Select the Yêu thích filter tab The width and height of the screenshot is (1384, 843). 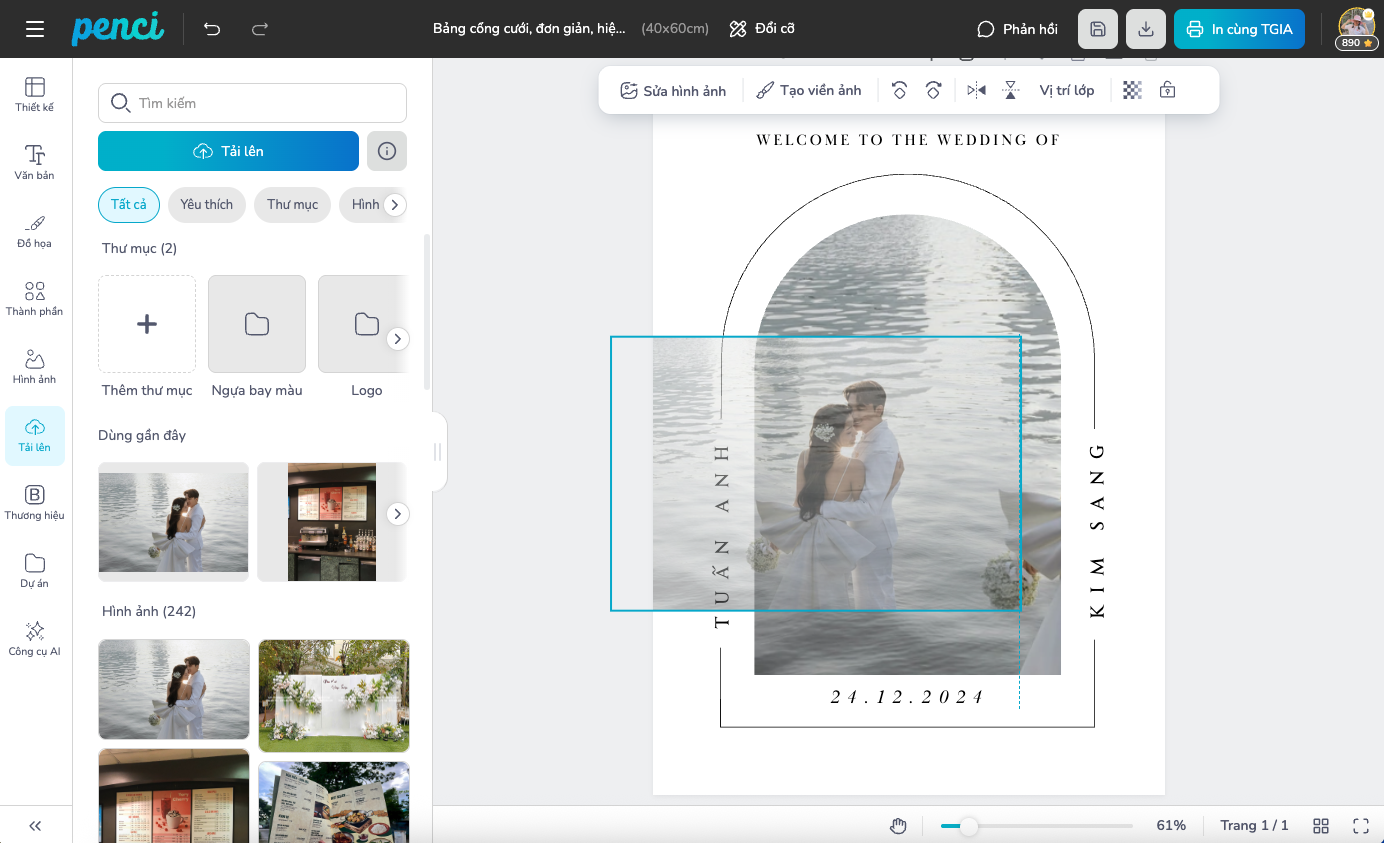pyautogui.click(x=206, y=204)
